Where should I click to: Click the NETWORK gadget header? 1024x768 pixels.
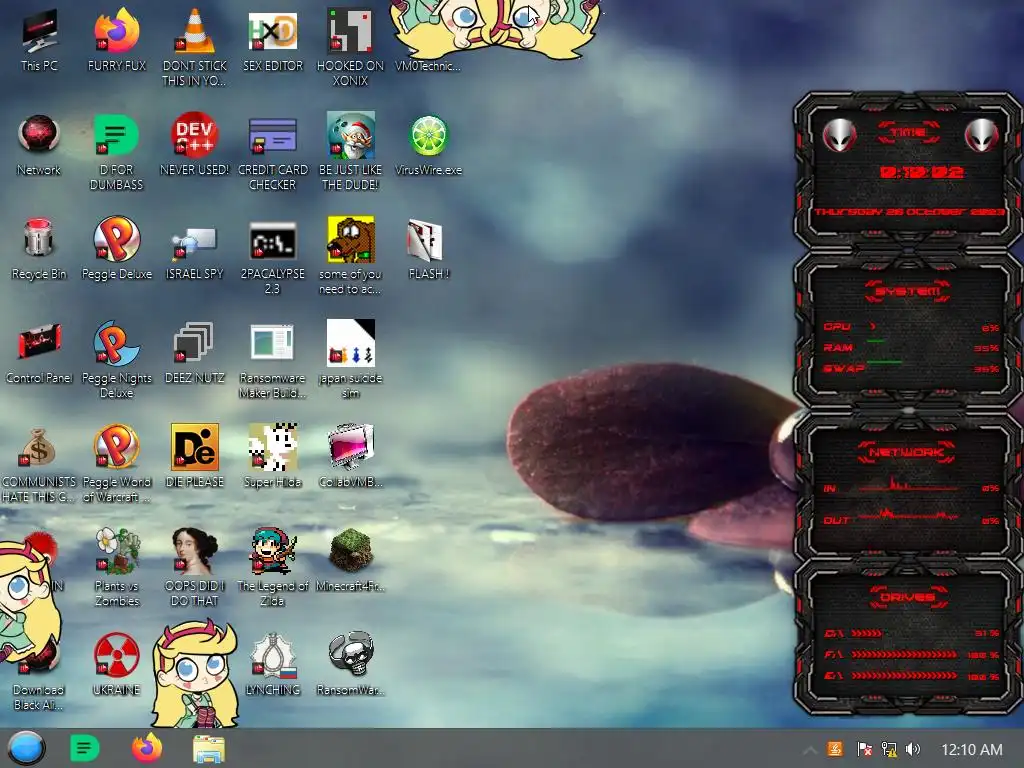pos(907,452)
